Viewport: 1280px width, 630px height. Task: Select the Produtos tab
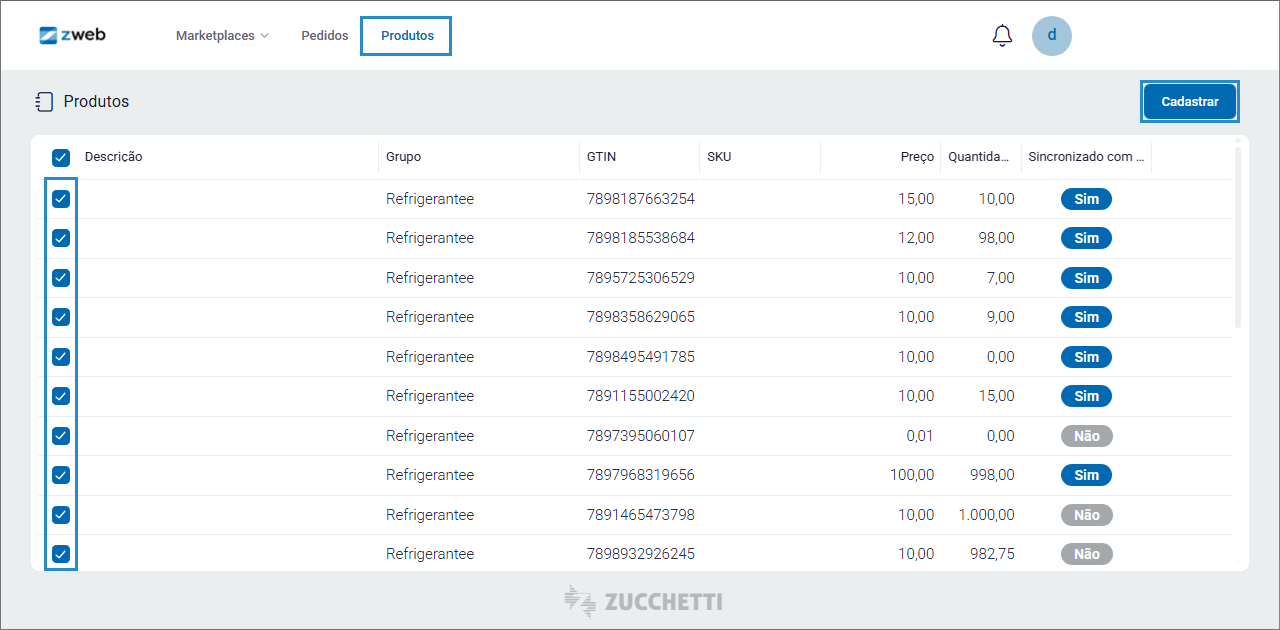click(407, 36)
